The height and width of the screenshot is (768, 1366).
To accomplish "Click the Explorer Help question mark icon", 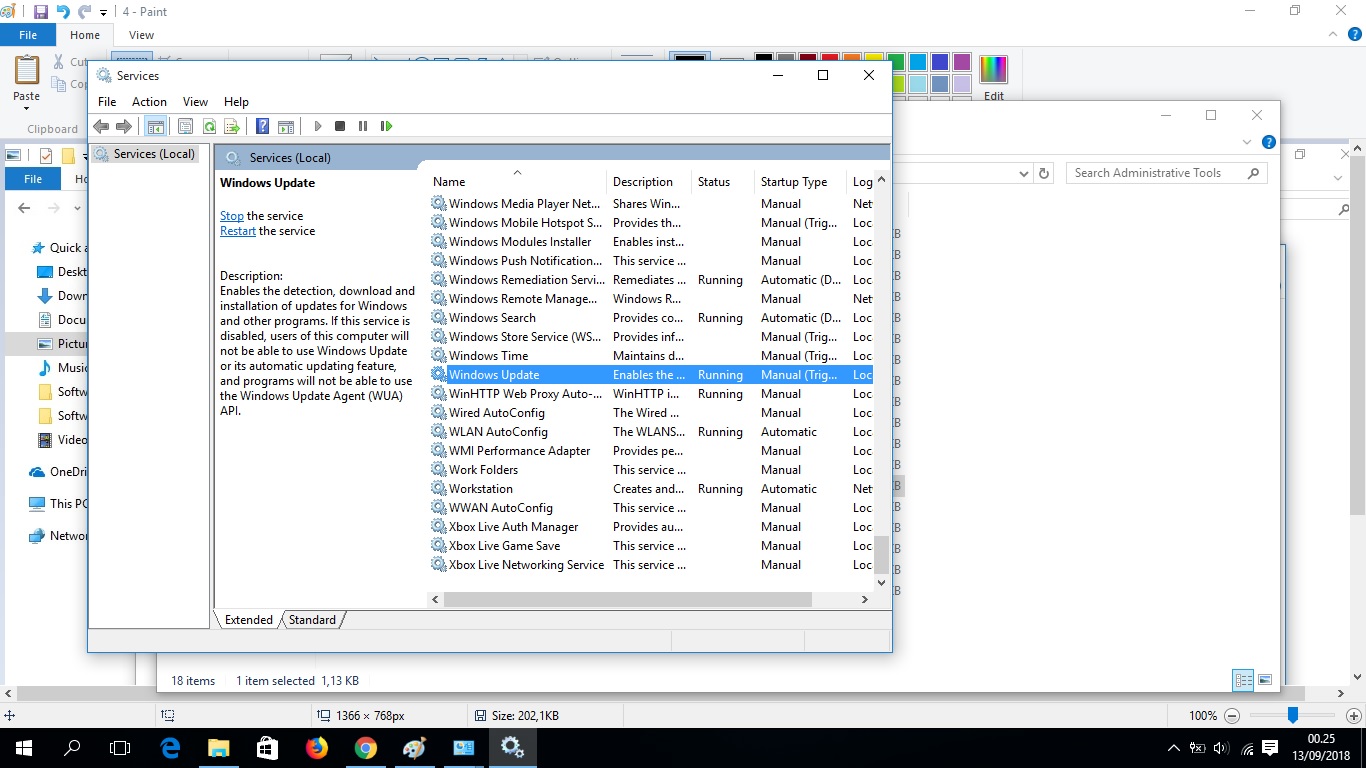I will point(1268,142).
